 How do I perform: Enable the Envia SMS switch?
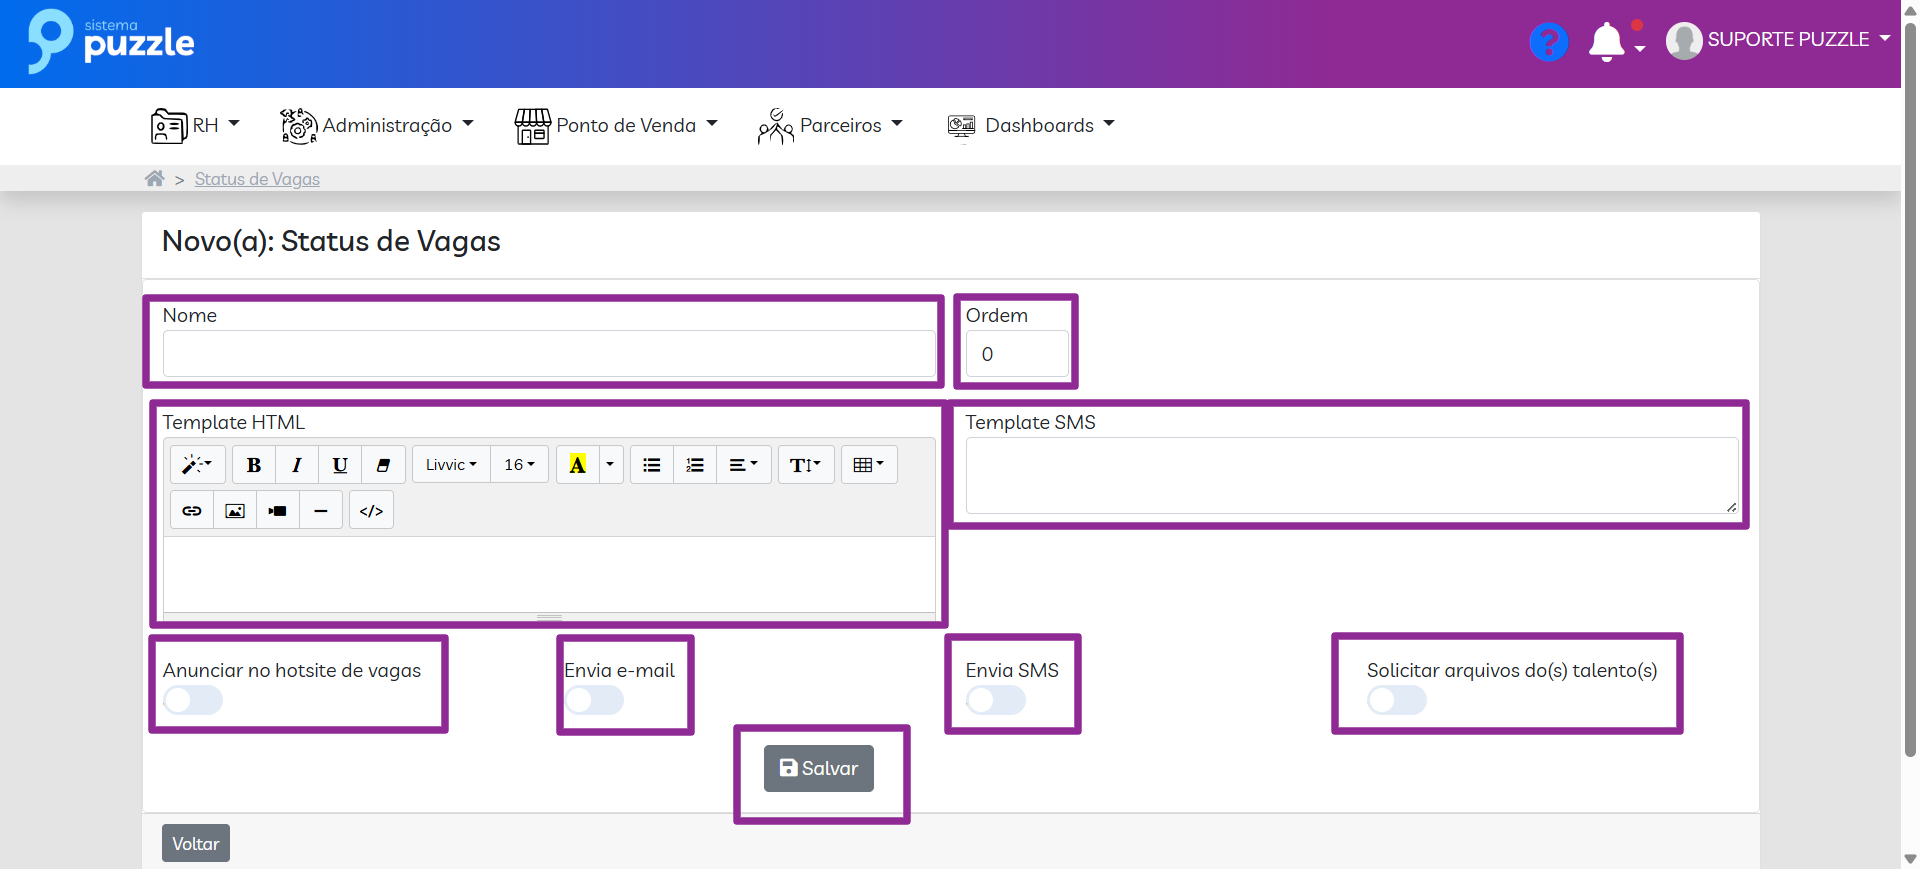(x=996, y=700)
